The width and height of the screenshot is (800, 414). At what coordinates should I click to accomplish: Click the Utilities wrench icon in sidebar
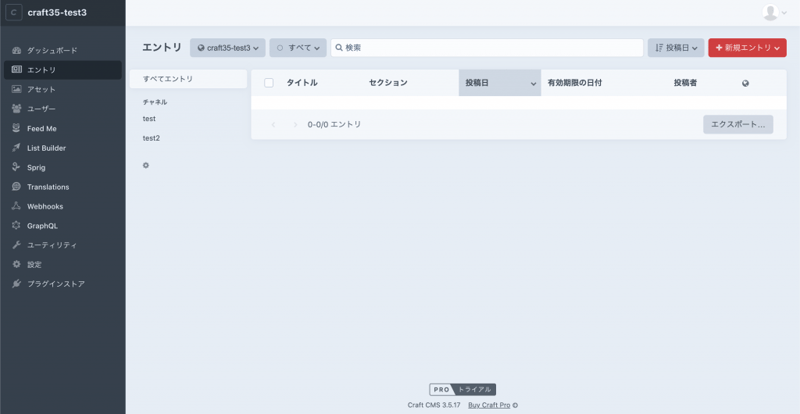tap(16, 245)
